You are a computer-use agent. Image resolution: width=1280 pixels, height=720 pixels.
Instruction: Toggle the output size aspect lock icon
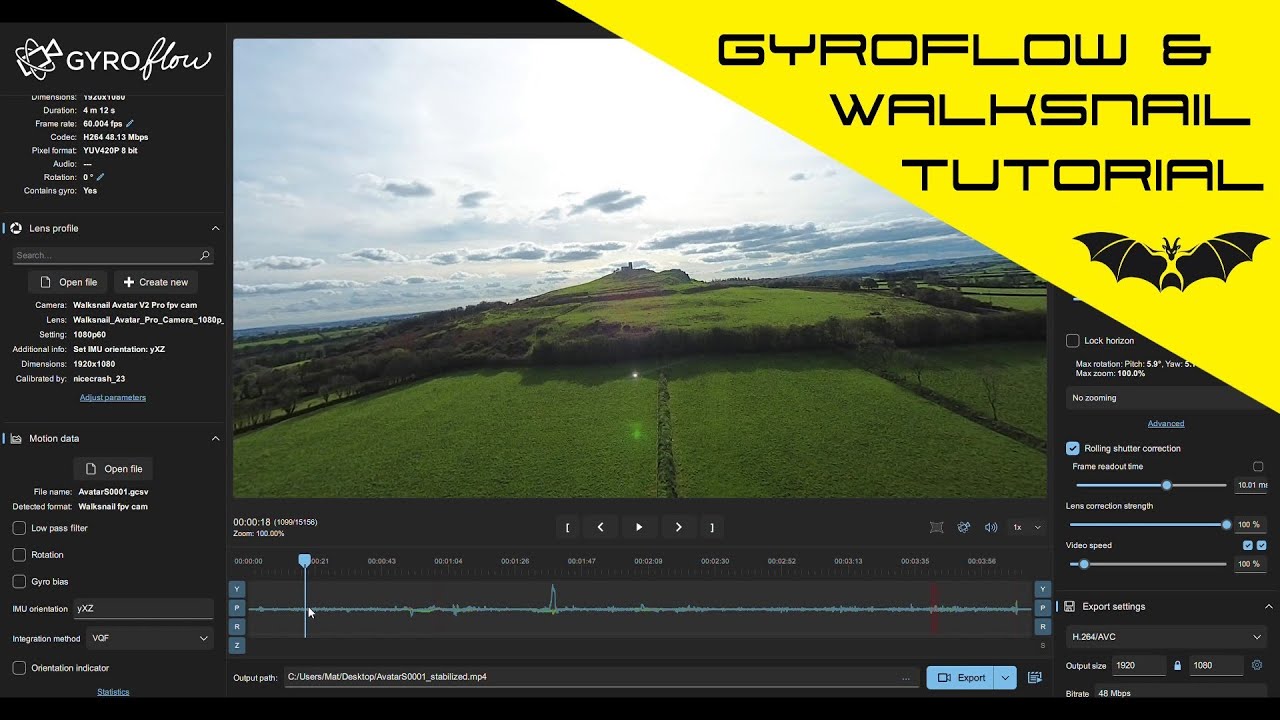tap(1178, 665)
